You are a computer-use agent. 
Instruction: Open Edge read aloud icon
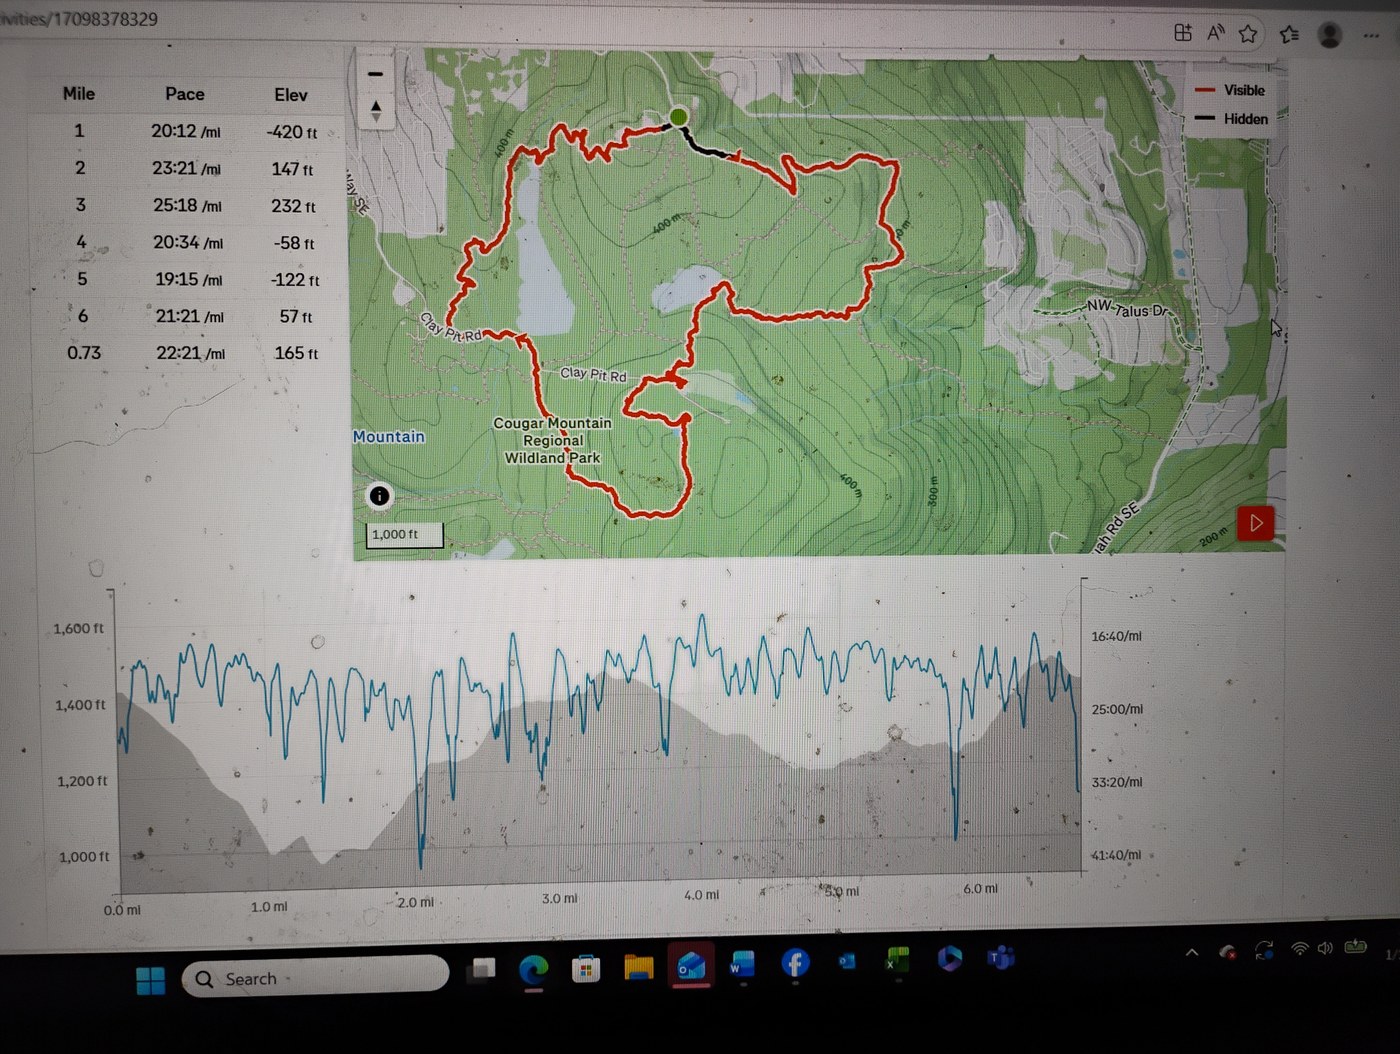1216,33
